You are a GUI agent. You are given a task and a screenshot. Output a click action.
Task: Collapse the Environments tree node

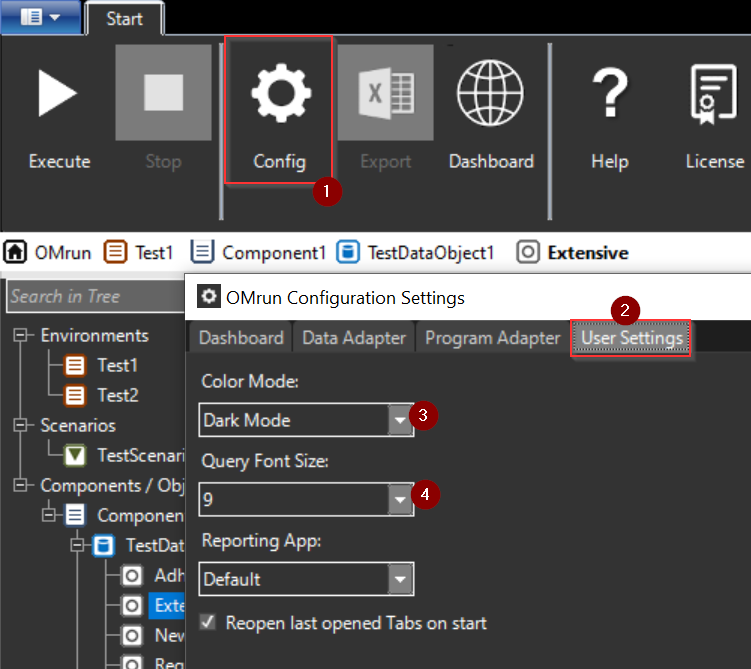(20, 335)
